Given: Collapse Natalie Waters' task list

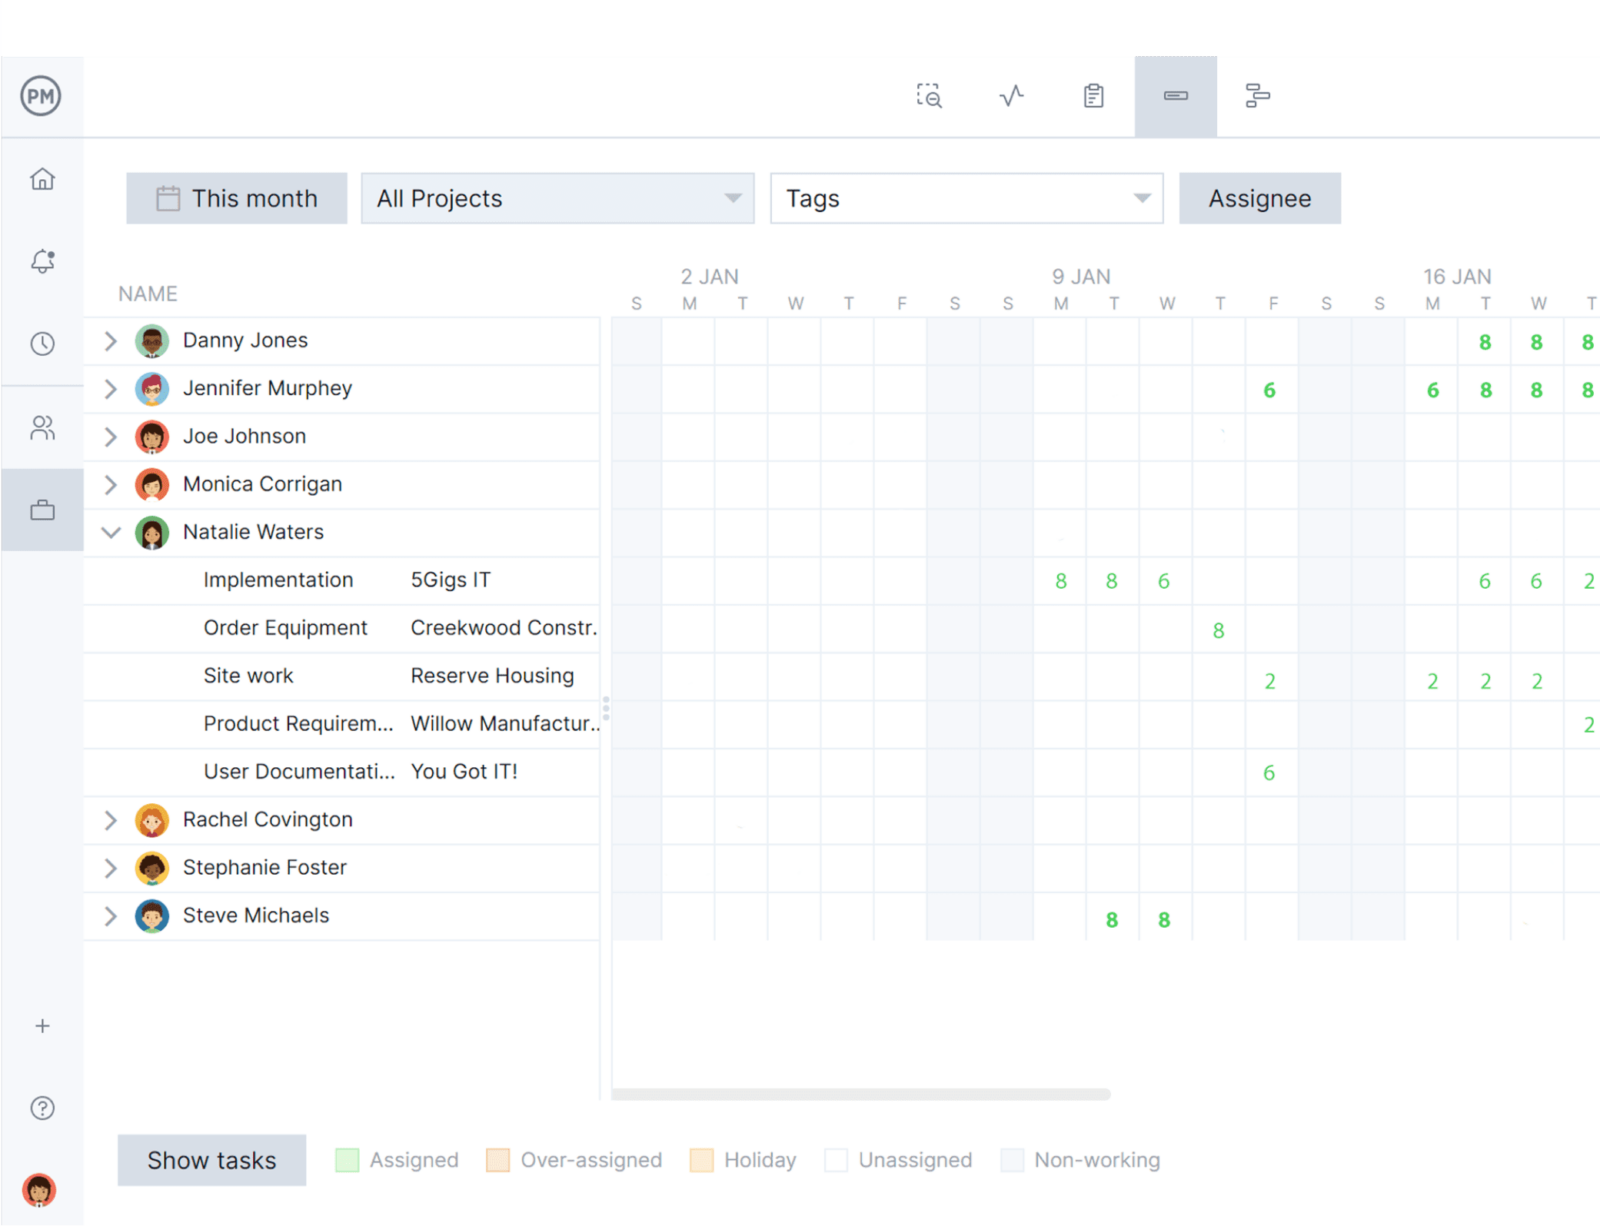Looking at the screenshot, I should click(111, 532).
